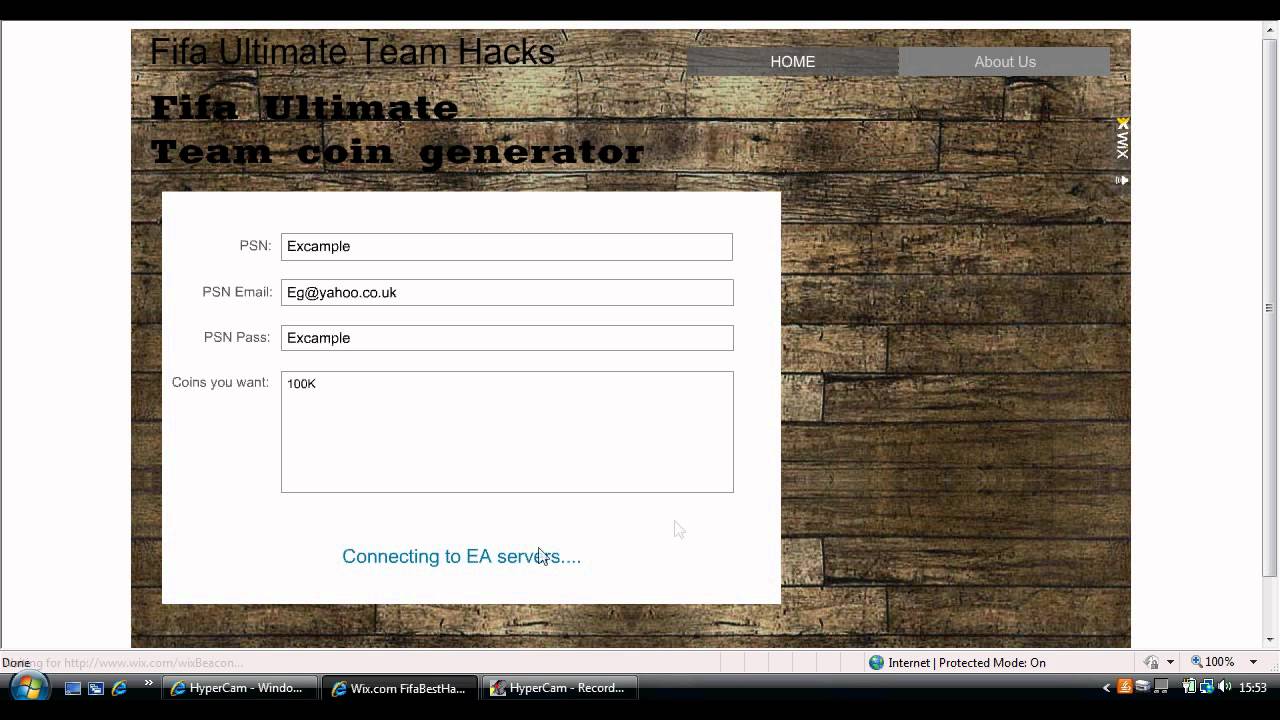1280x720 pixels.
Task: Switch to HyperCam - Windo... taskbar button
Action: 240,688
